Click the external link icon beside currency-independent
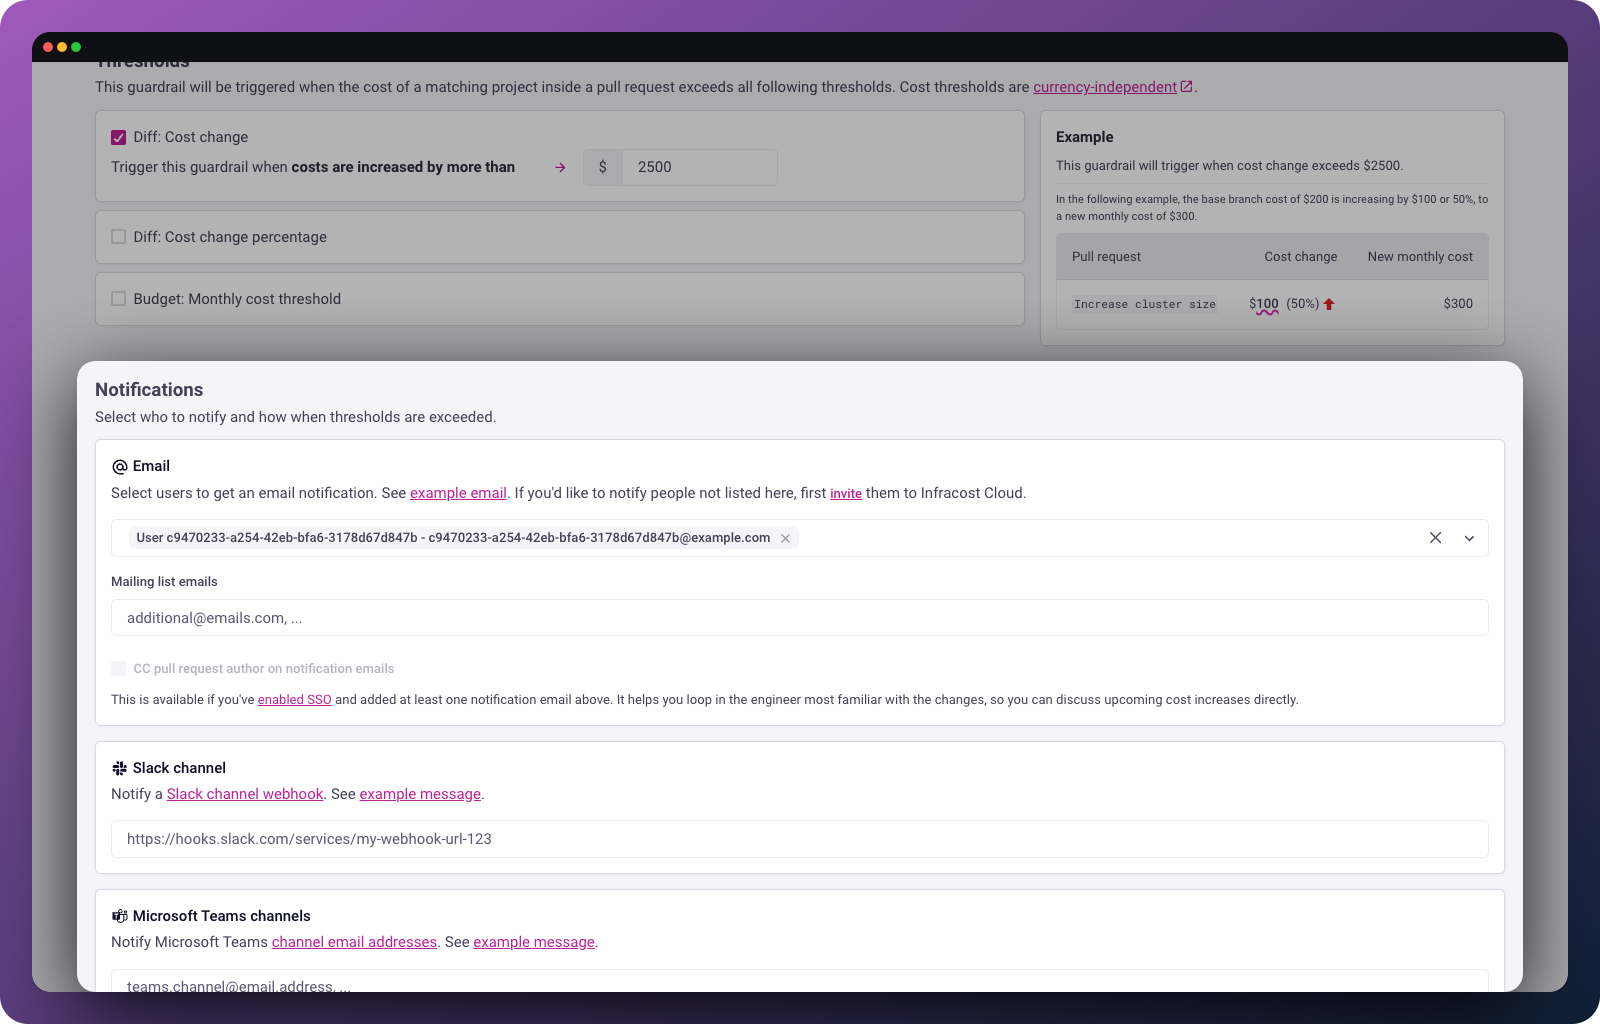This screenshot has height=1024, width=1600. tap(1186, 86)
